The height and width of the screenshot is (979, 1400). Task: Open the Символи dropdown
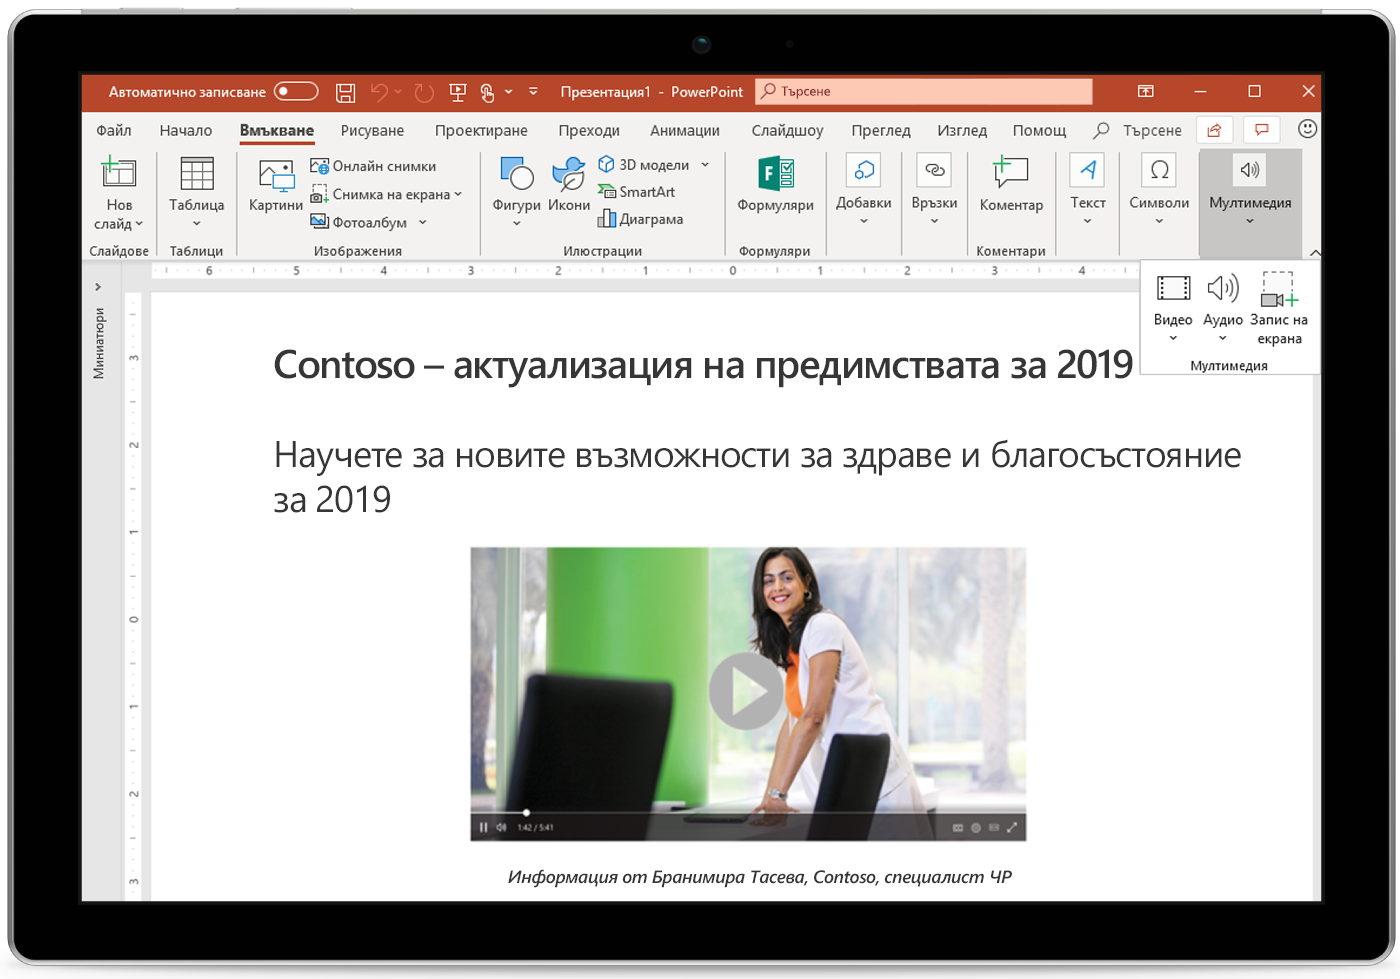[x=1159, y=191]
